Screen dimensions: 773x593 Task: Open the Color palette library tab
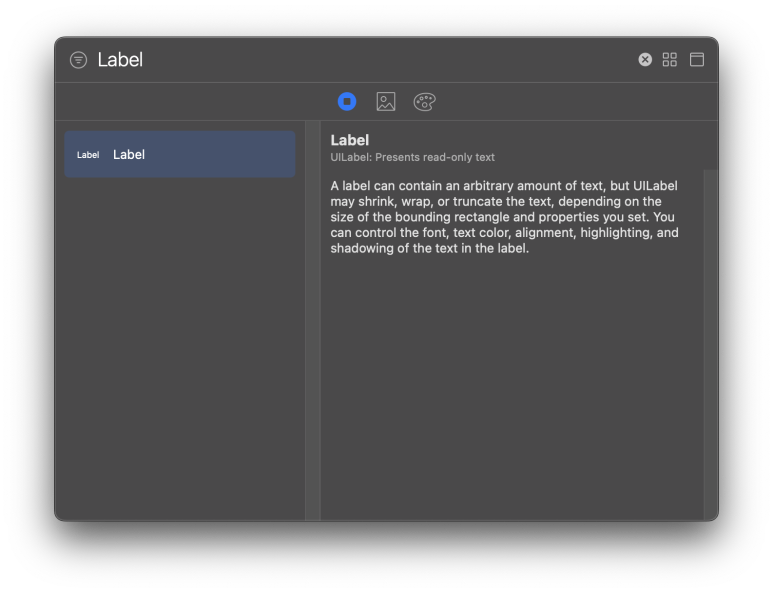coord(424,102)
